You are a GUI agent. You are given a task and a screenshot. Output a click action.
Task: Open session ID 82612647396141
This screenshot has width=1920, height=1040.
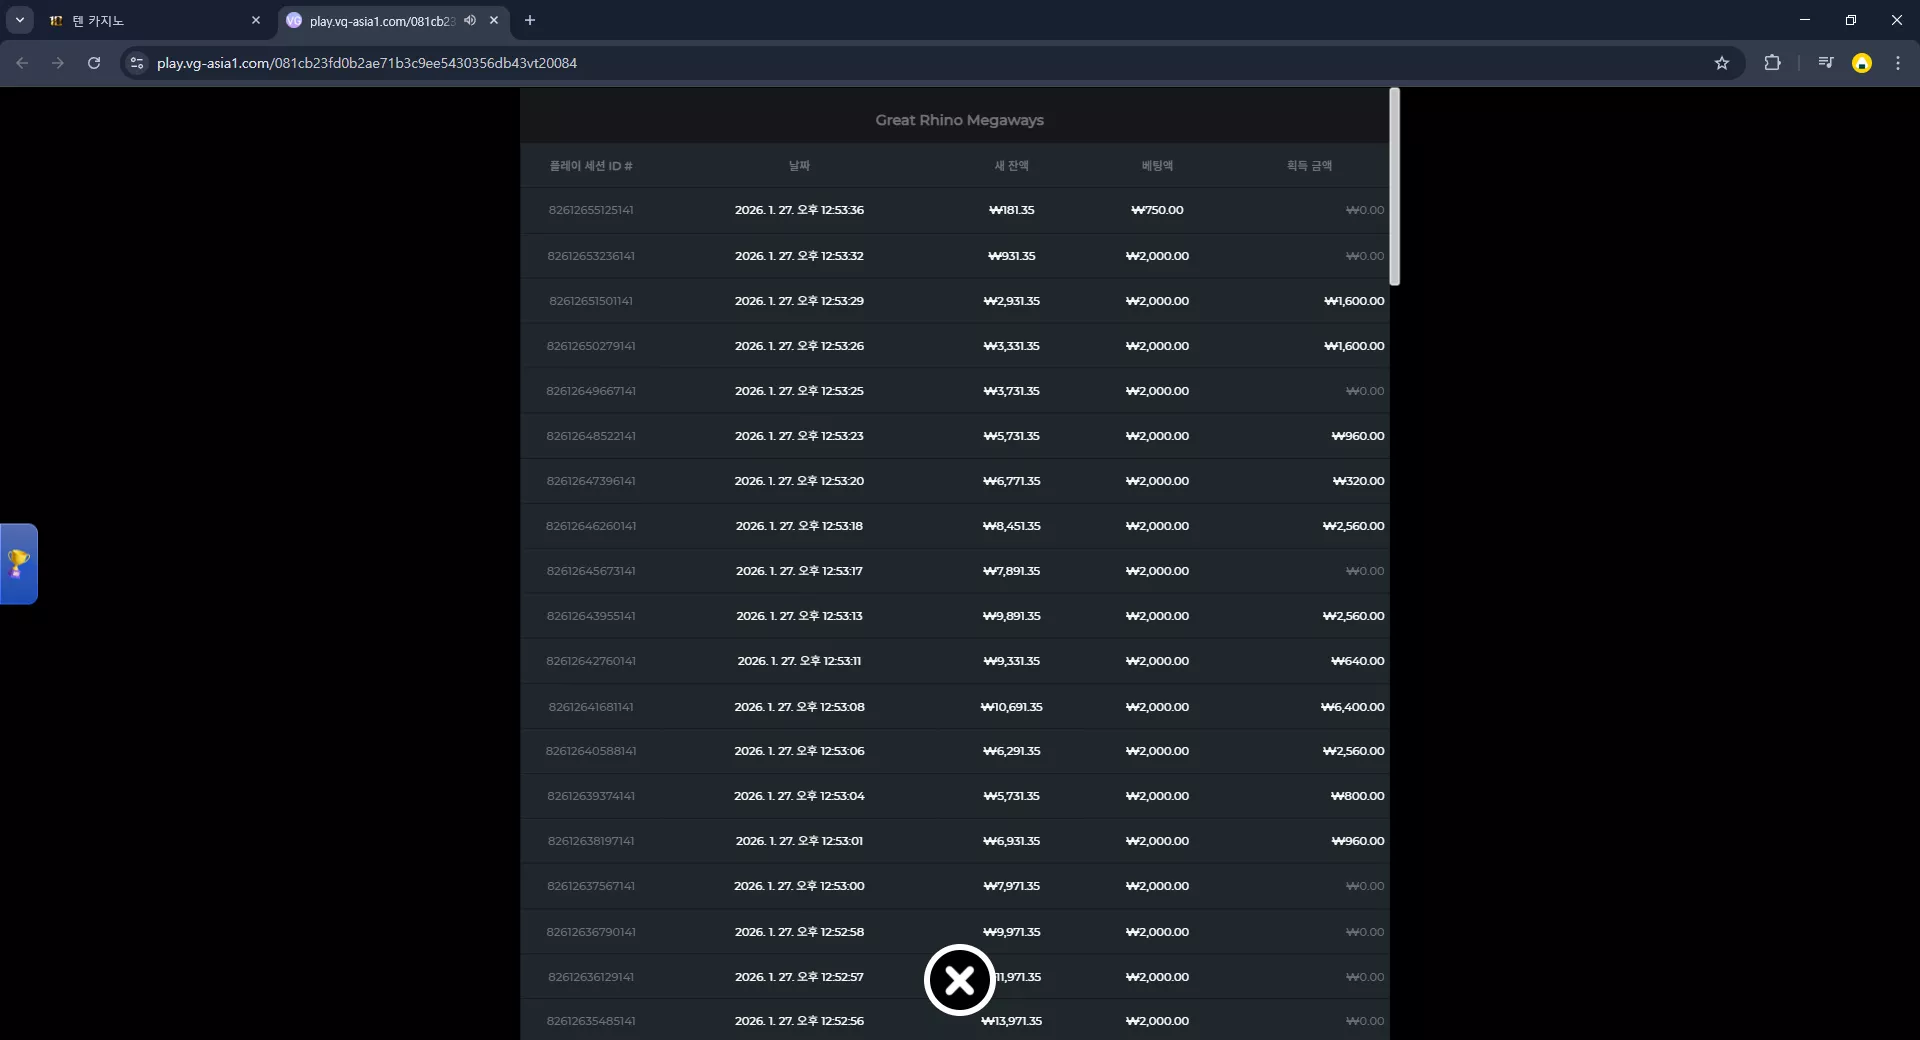pyautogui.click(x=591, y=481)
